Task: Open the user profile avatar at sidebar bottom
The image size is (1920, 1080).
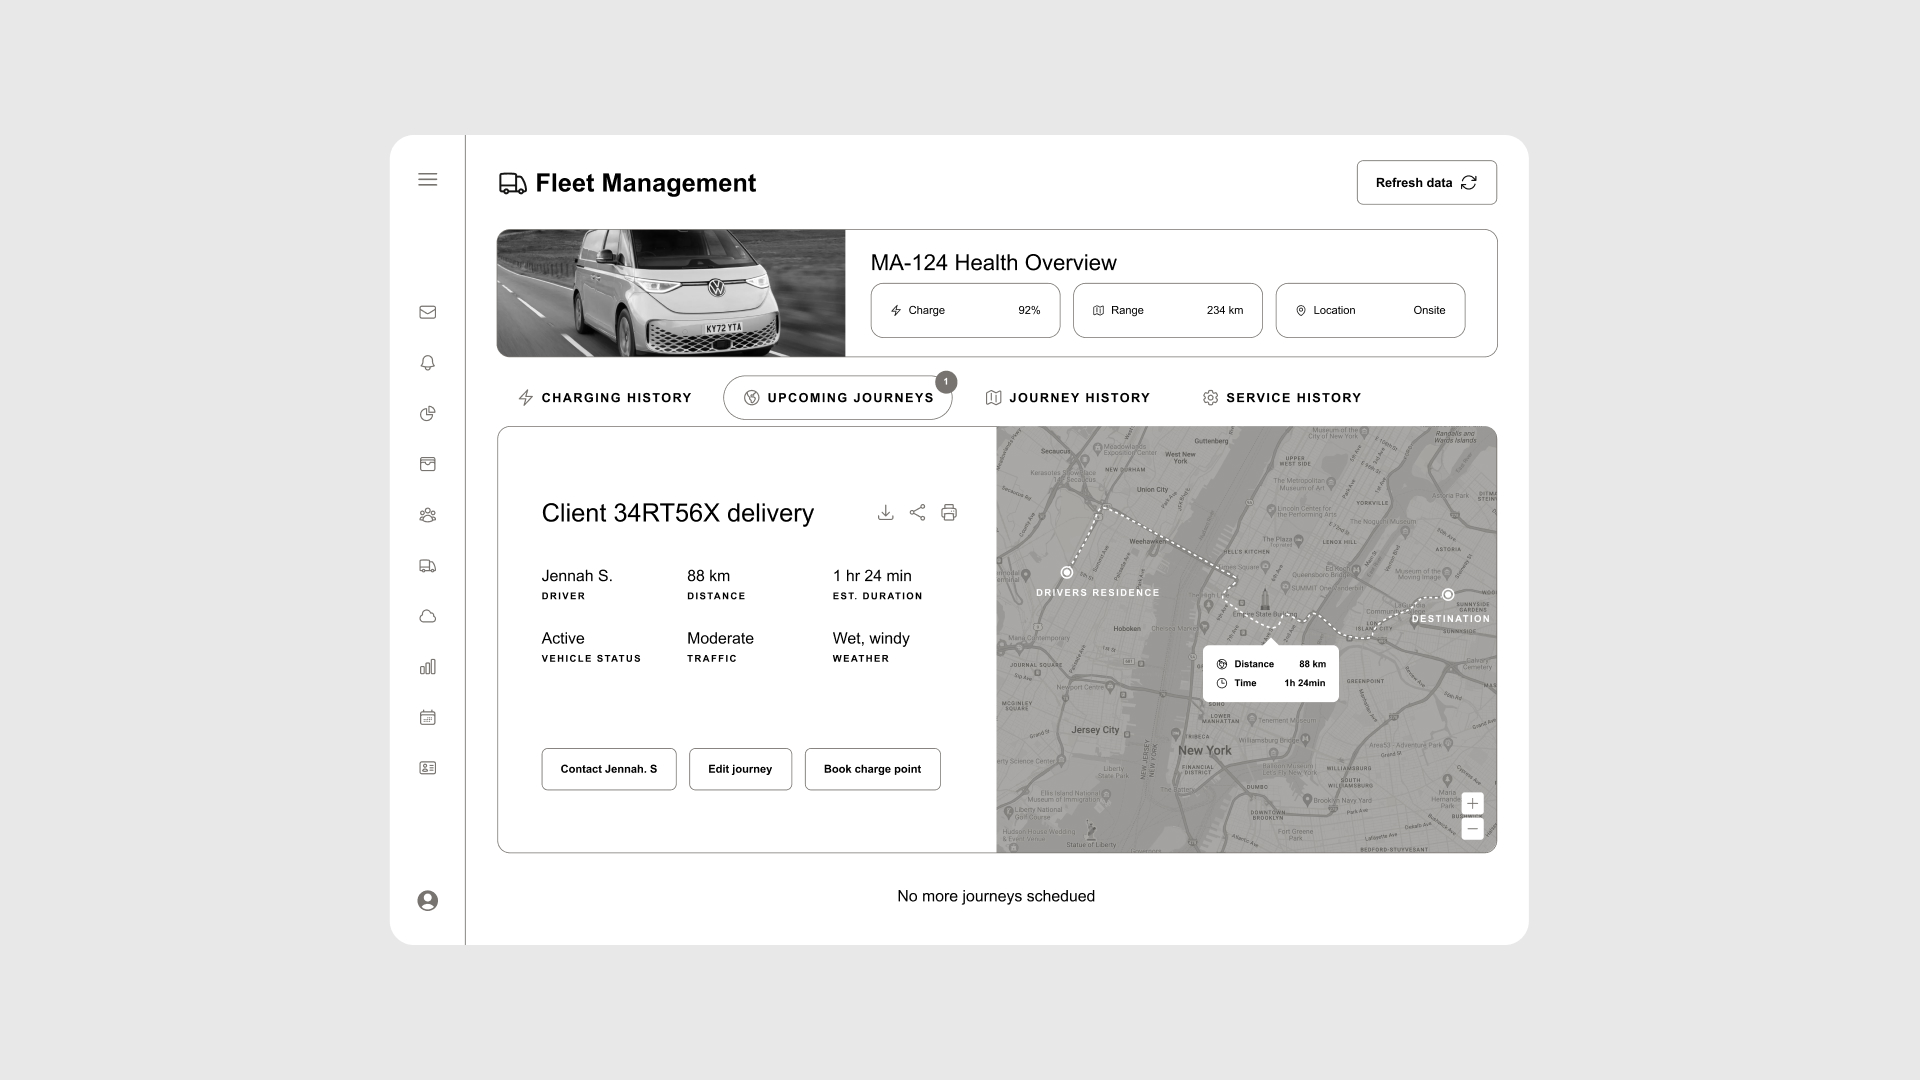Action: [428, 901]
